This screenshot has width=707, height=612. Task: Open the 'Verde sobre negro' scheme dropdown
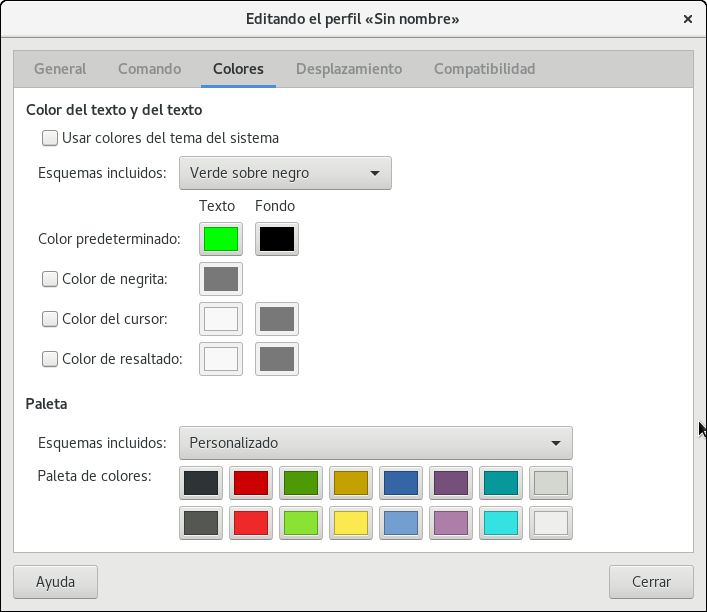tap(285, 173)
